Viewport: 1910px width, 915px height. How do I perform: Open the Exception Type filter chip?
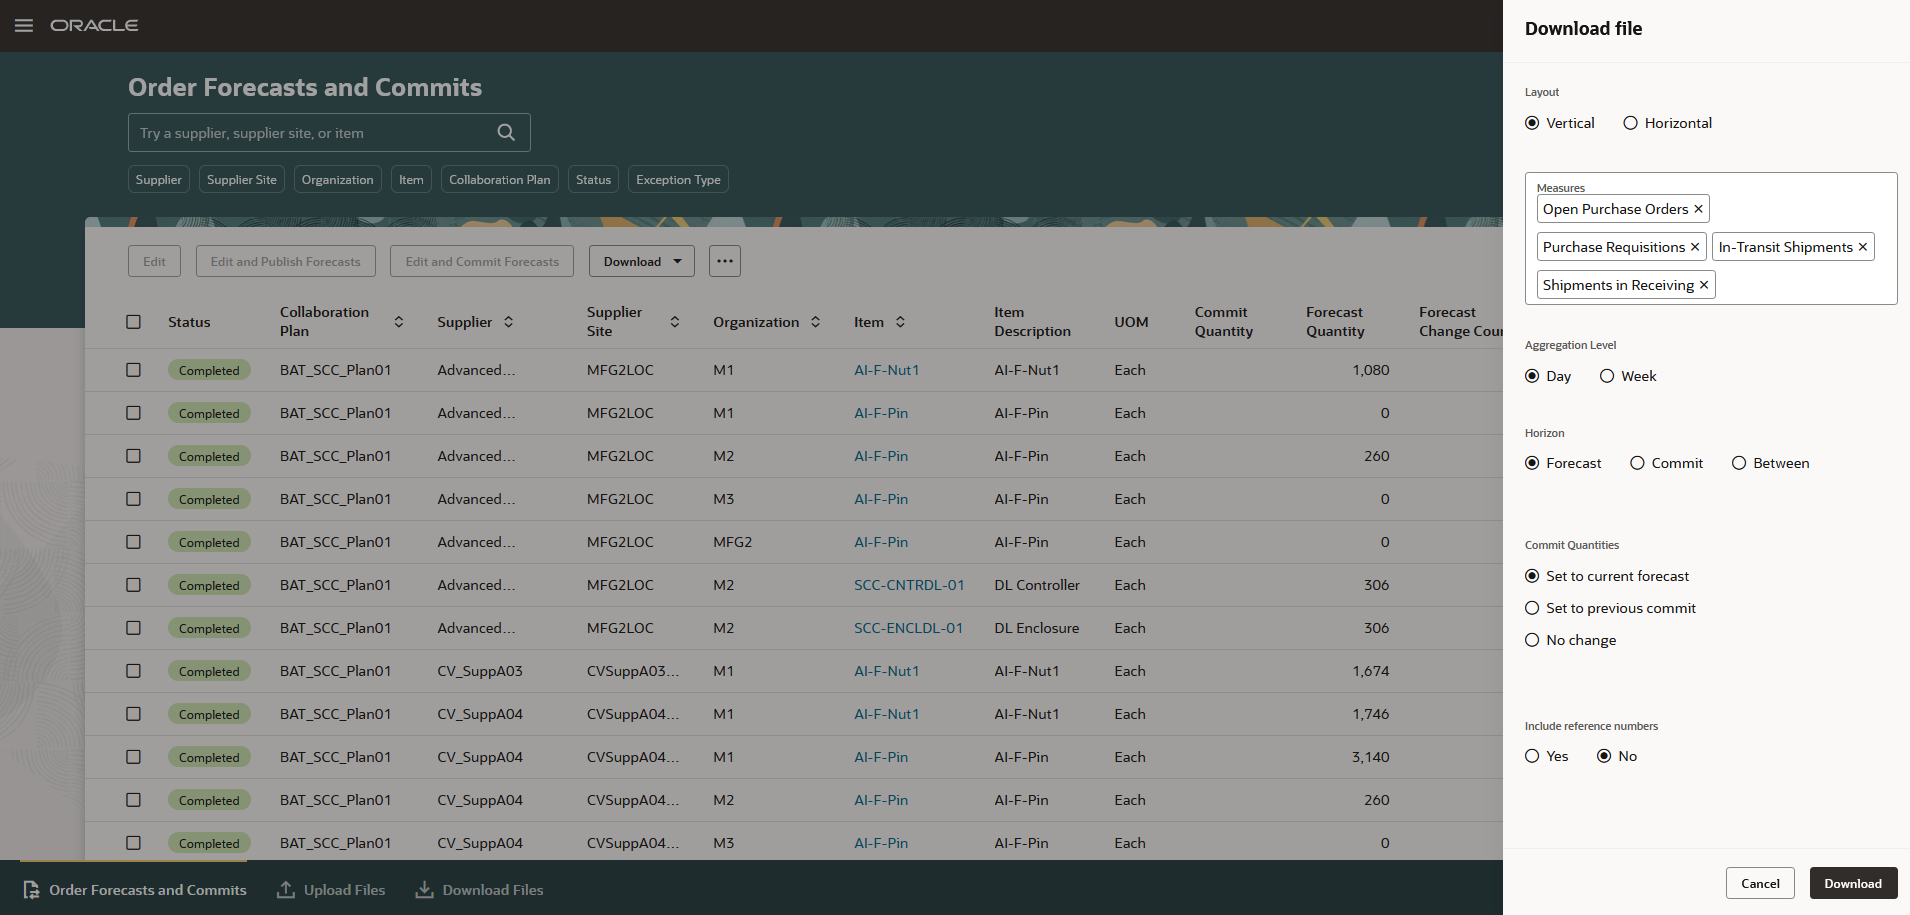tap(678, 180)
